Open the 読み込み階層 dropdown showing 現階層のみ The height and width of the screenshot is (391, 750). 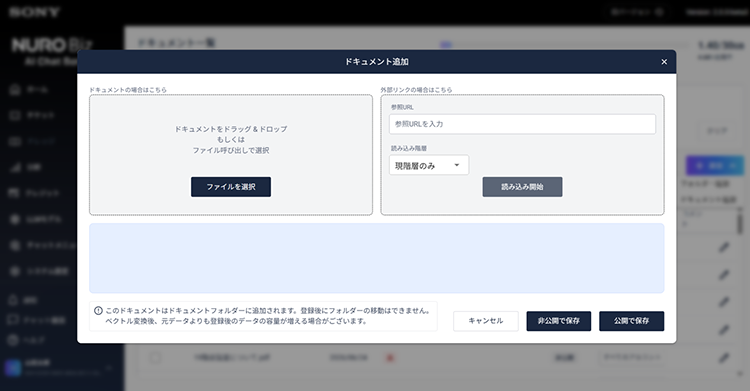click(x=429, y=166)
